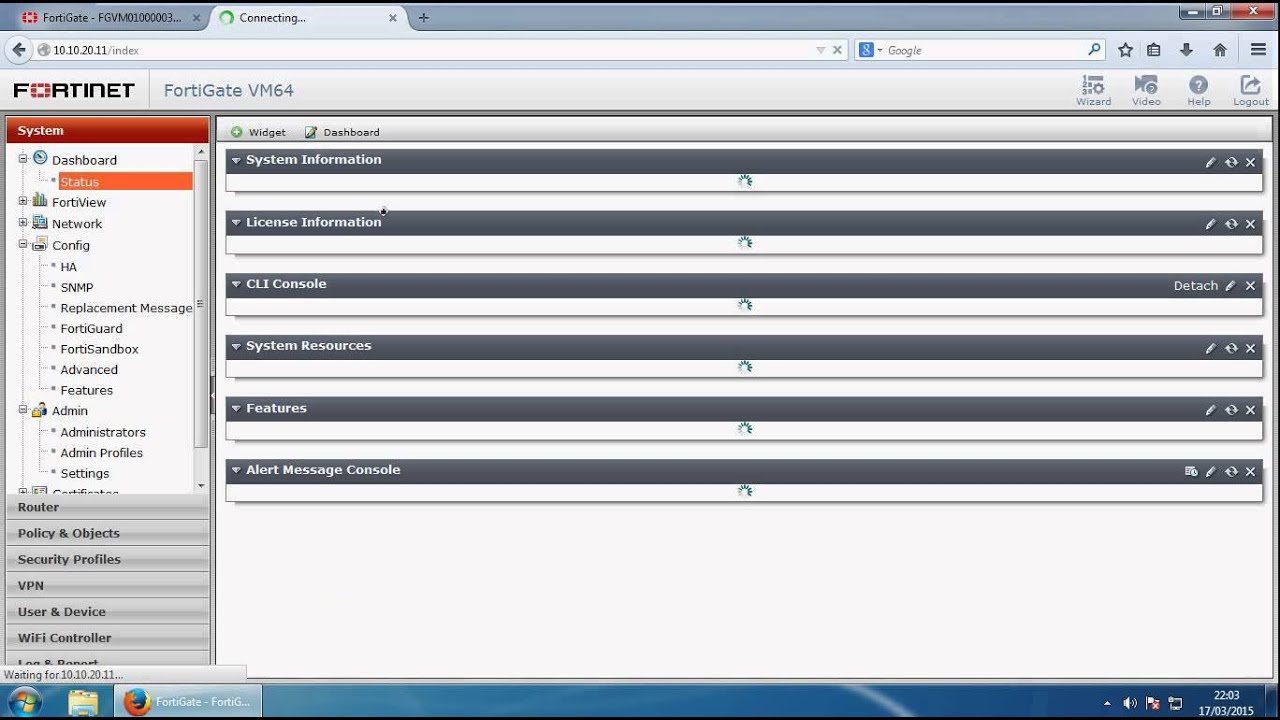Collapse the License Information widget arrow
This screenshot has width=1280, height=720.
[x=236, y=222]
